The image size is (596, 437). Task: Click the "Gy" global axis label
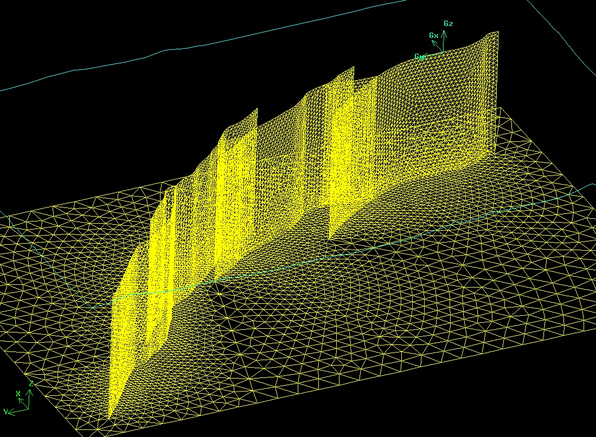tap(419, 57)
